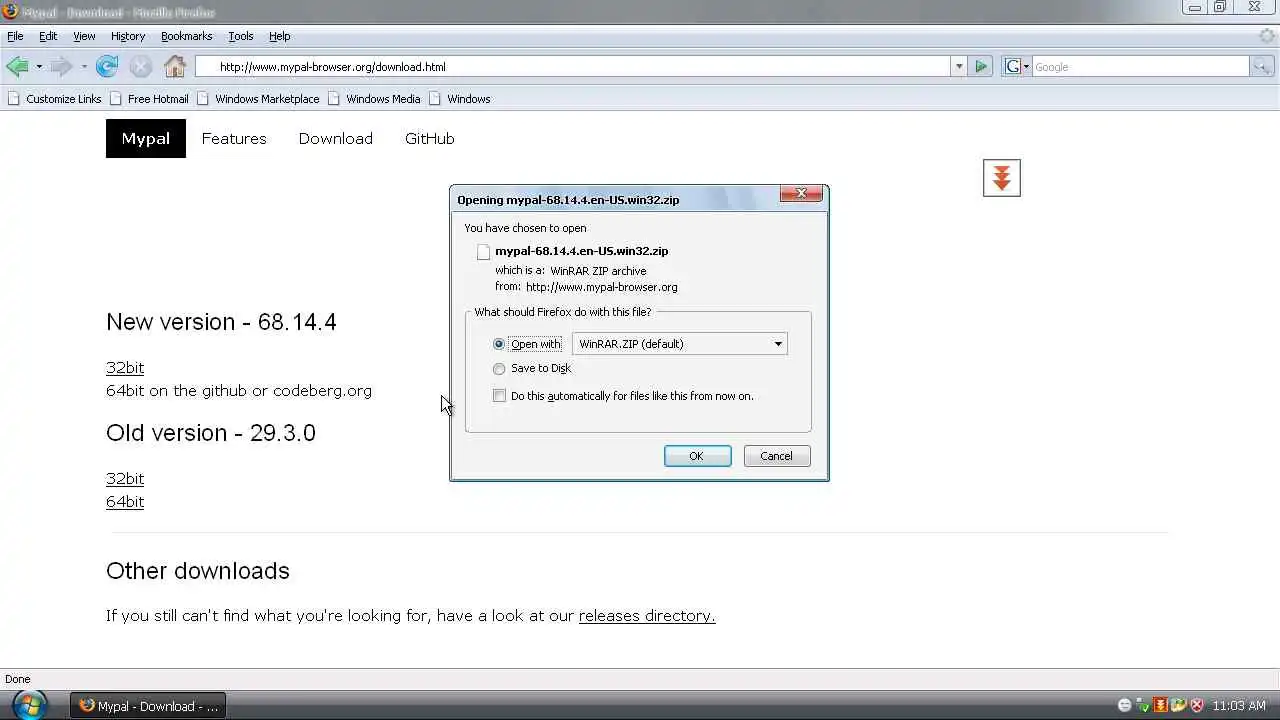
Task: Select the Open with radio option
Action: pyautogui.click(x=499, y=344)
